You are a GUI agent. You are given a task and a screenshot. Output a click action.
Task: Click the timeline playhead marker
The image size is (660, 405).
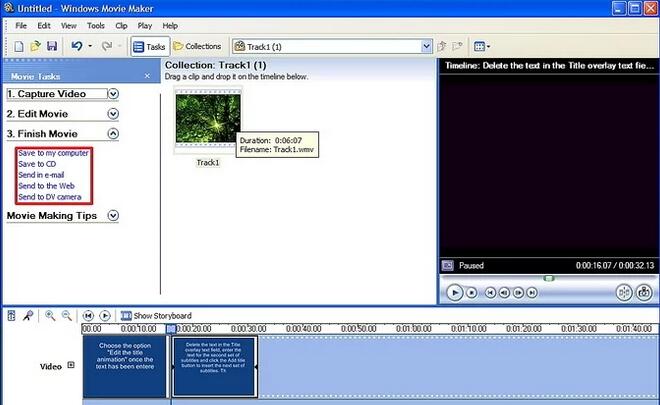170,329
